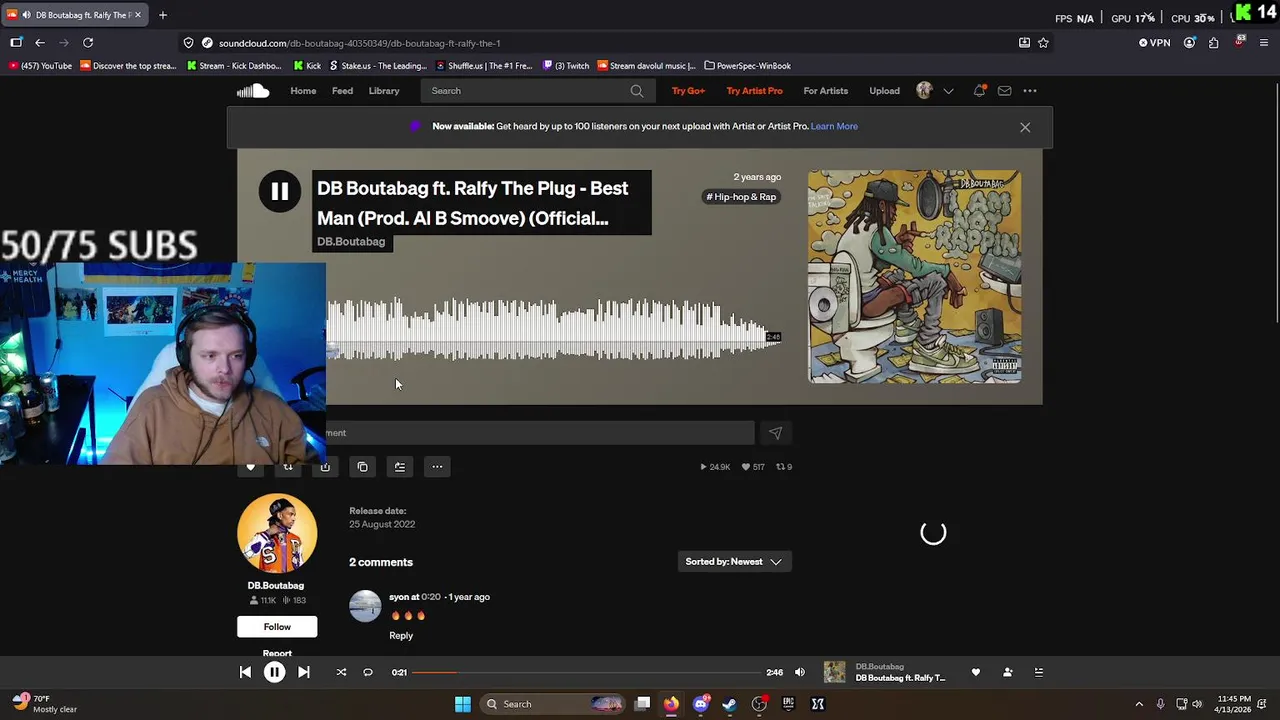
Task: Add track to Next up icon
Action: coord(400,467)
